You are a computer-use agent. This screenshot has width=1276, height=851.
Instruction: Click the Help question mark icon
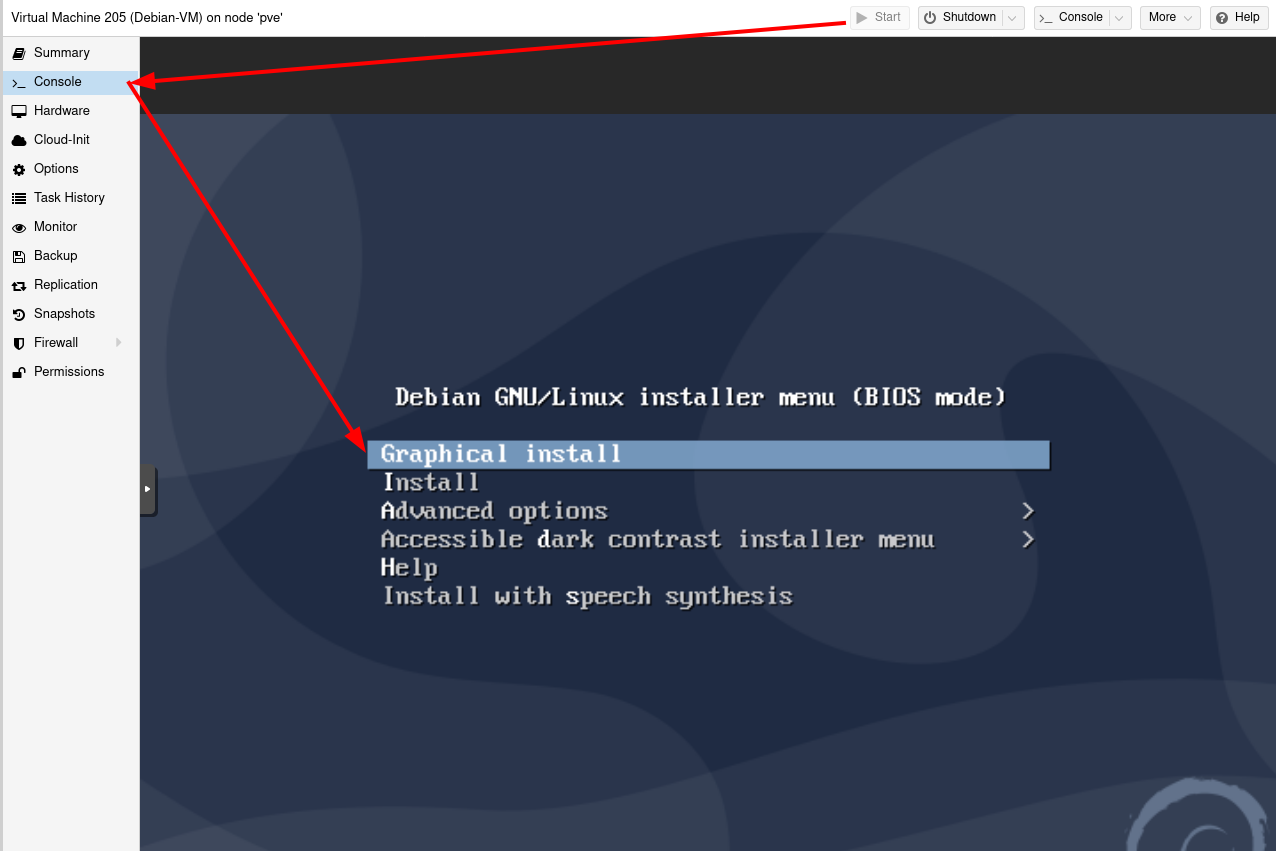pos(1222,18)
